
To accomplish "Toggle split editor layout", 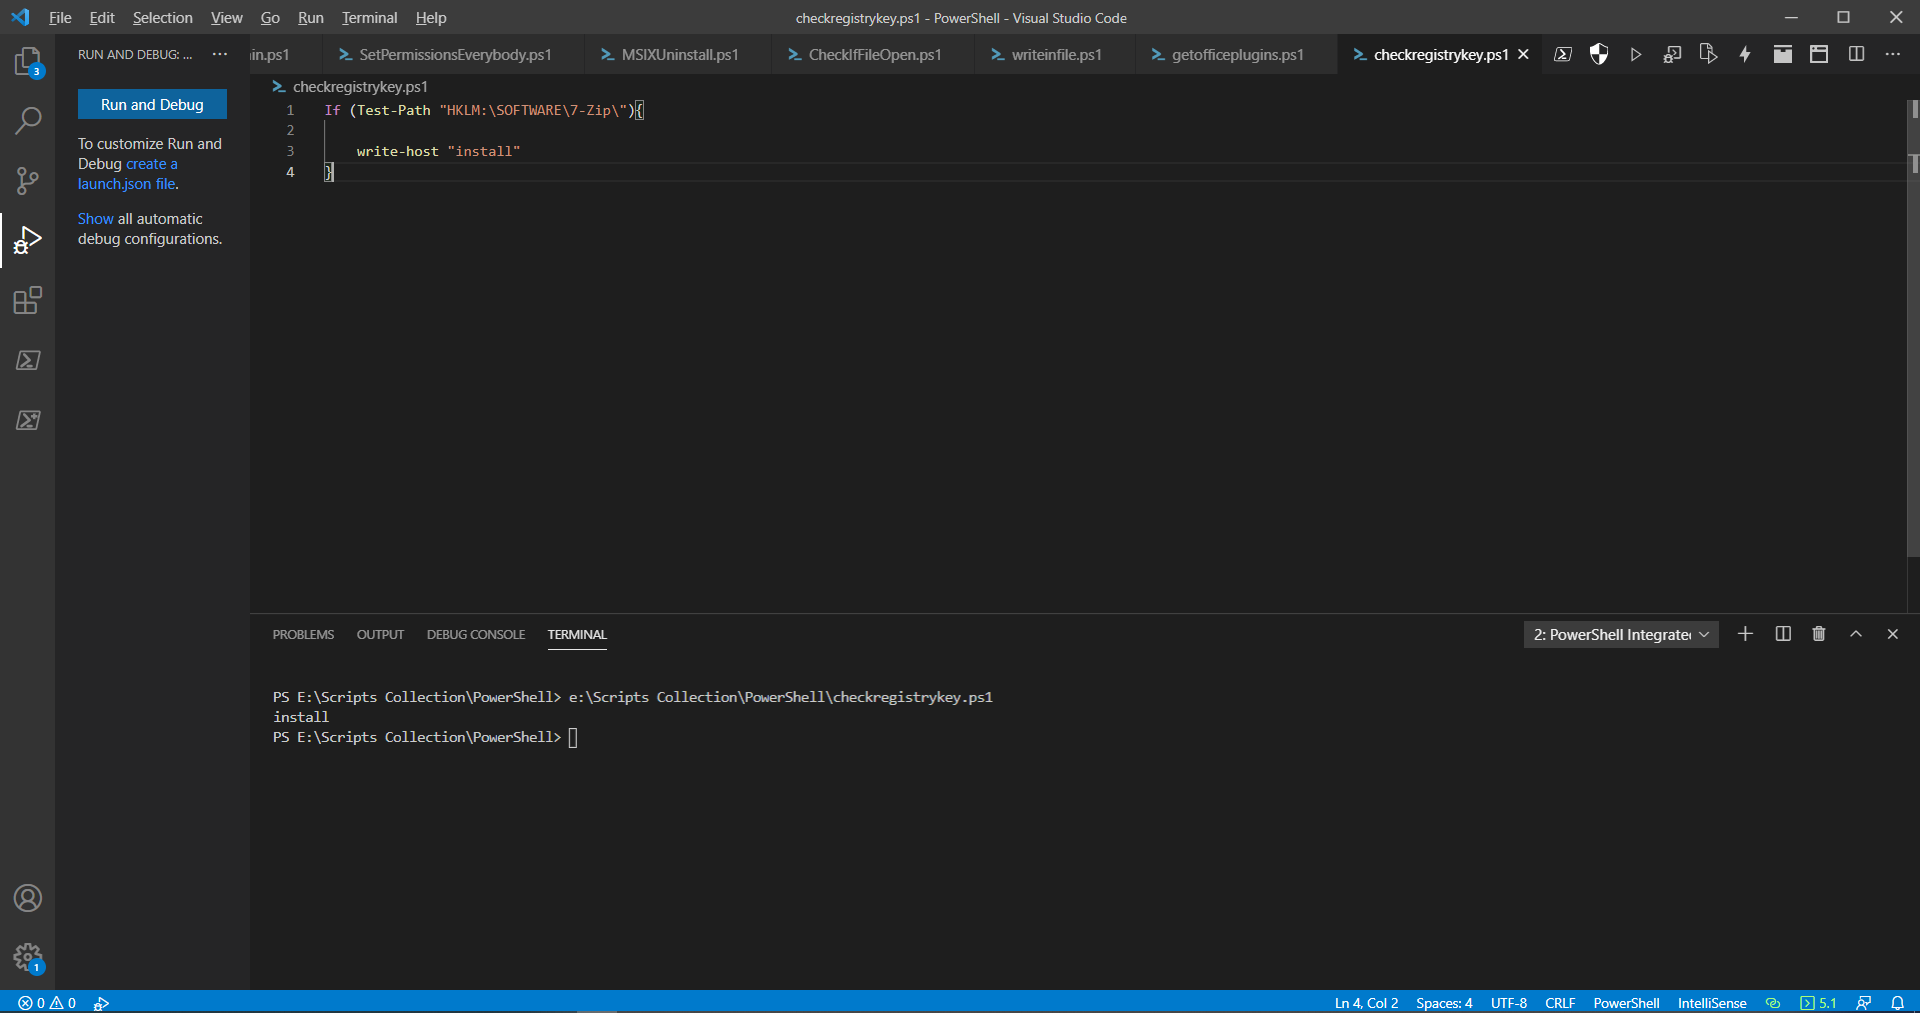I will click(x=1856, y=55).
